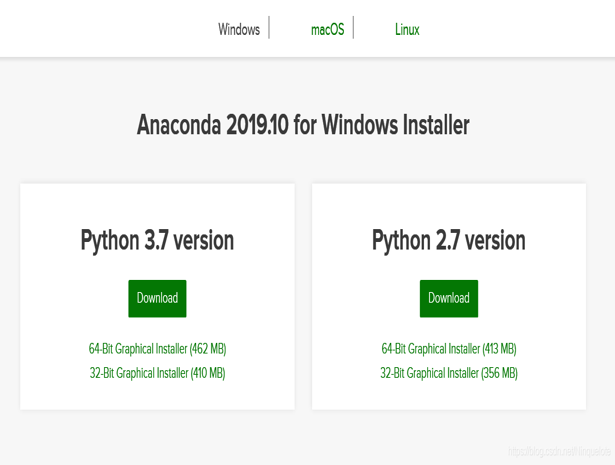This screenshot has width=615, height=465.
Task: Switch to the macOS tab
Action: (x=327, y=29)
